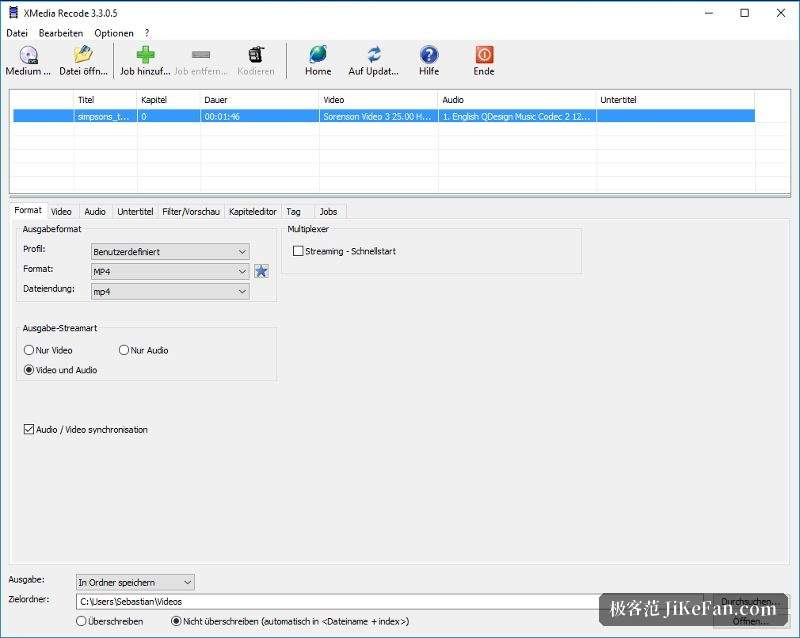Click the Kapitel column header

(x=168, y=100)
